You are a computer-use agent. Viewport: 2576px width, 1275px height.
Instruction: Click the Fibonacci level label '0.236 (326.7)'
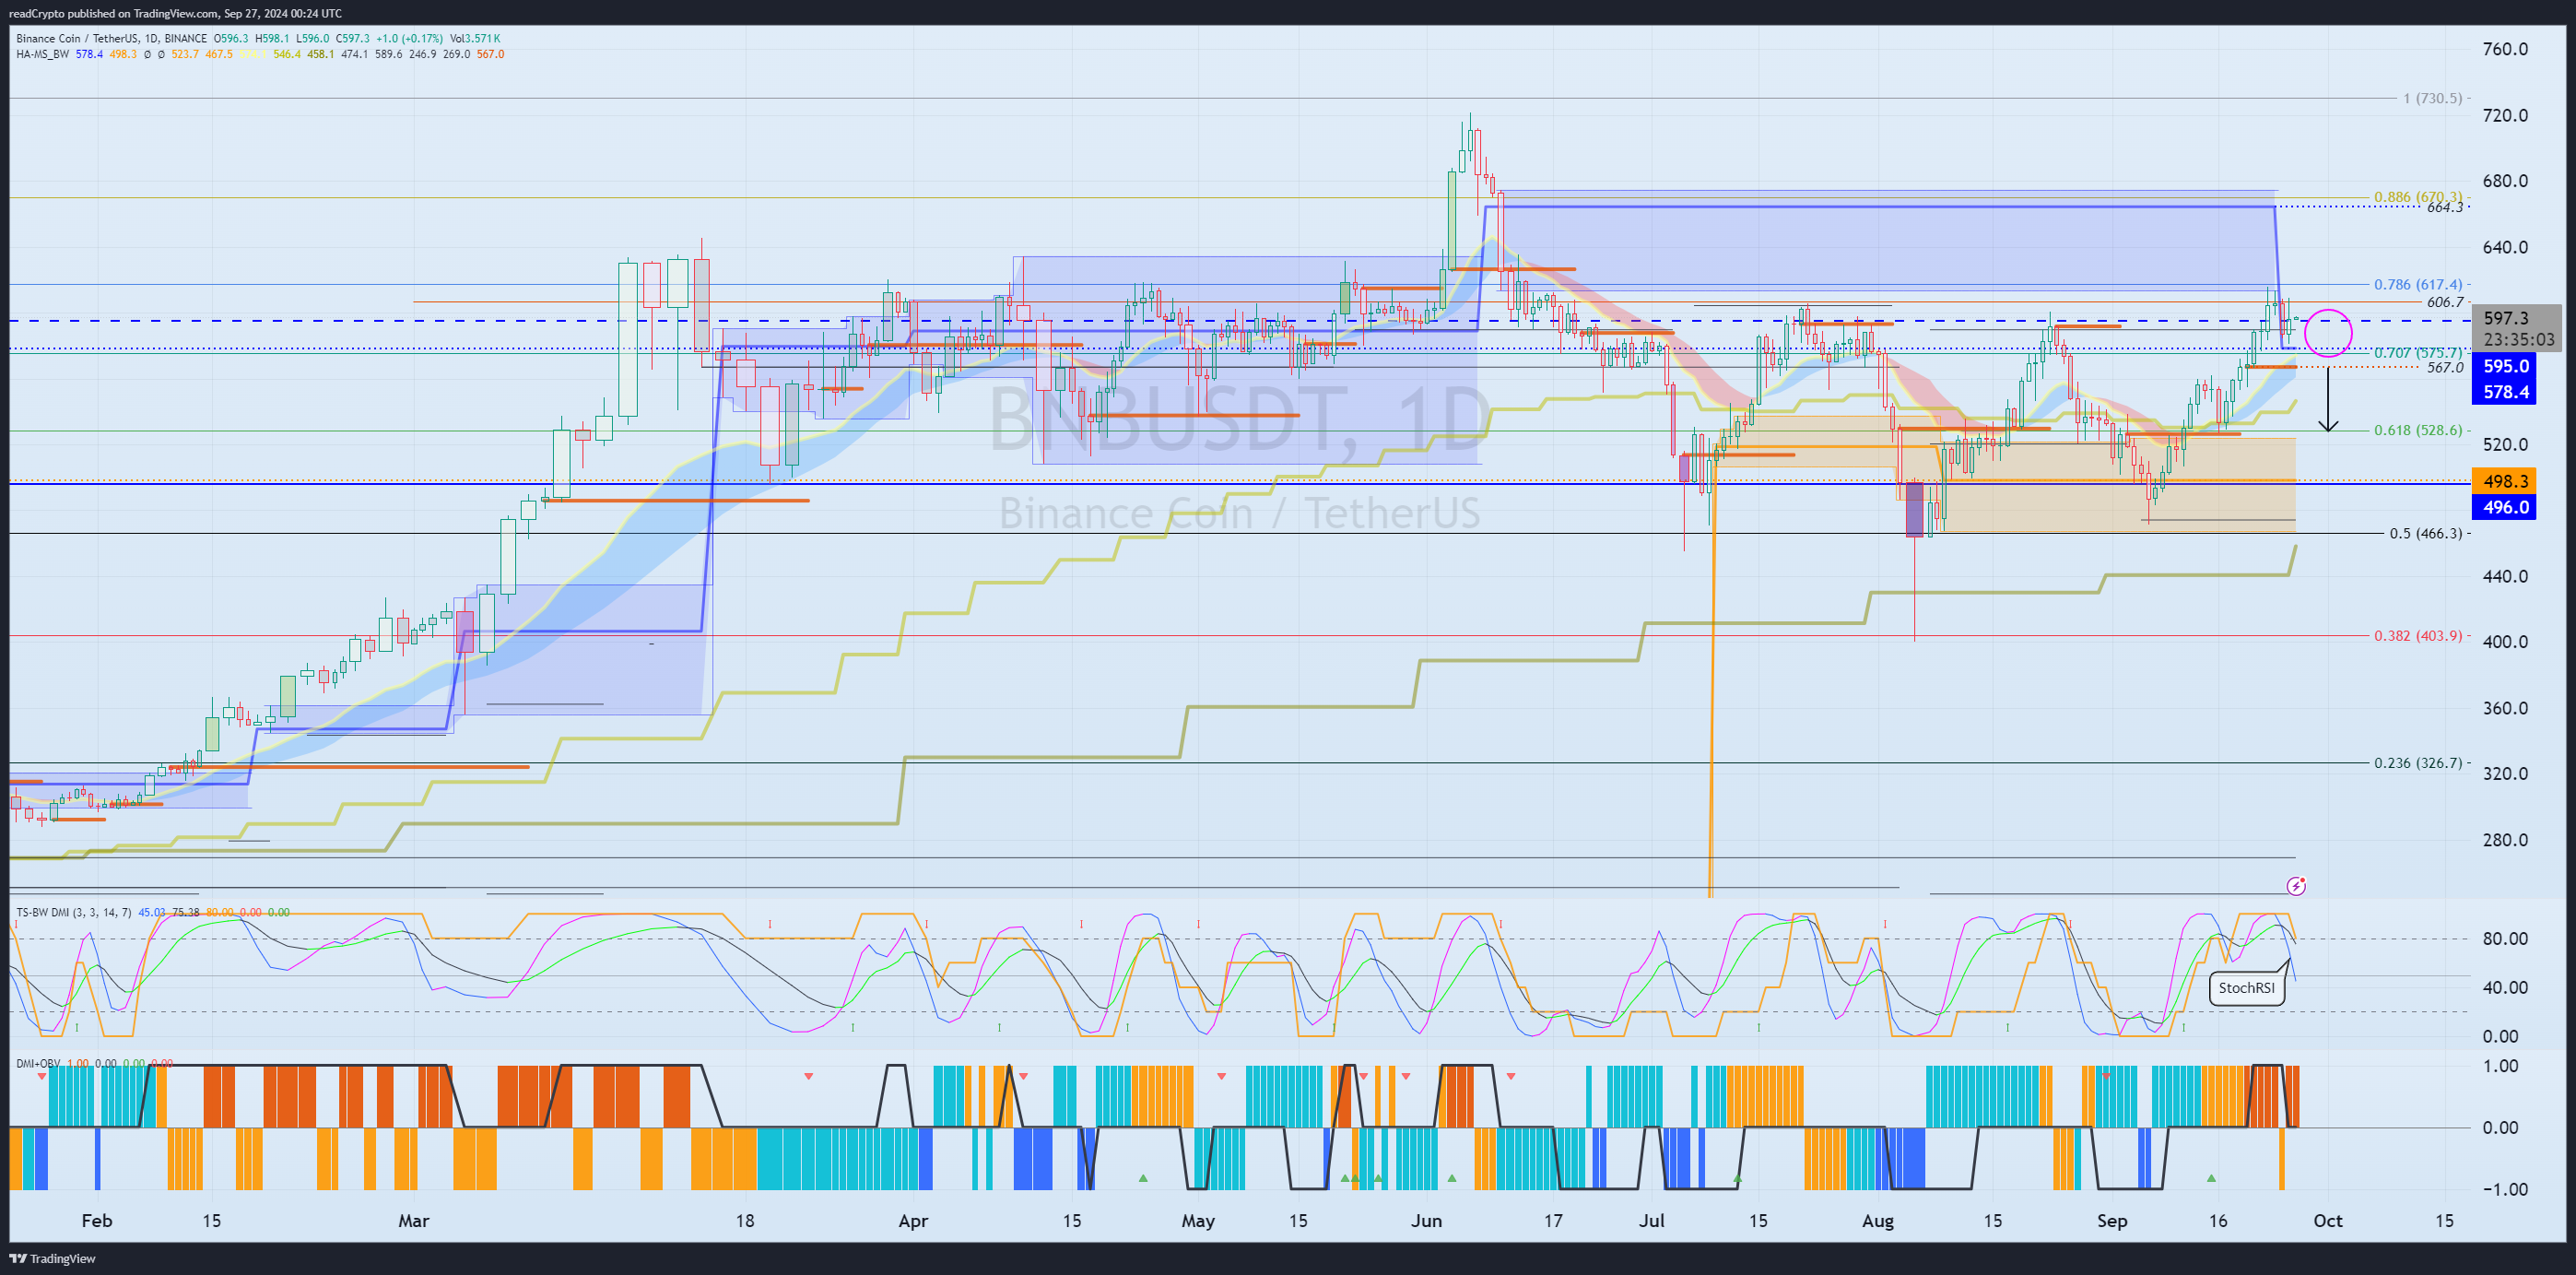coord(2418,762)
